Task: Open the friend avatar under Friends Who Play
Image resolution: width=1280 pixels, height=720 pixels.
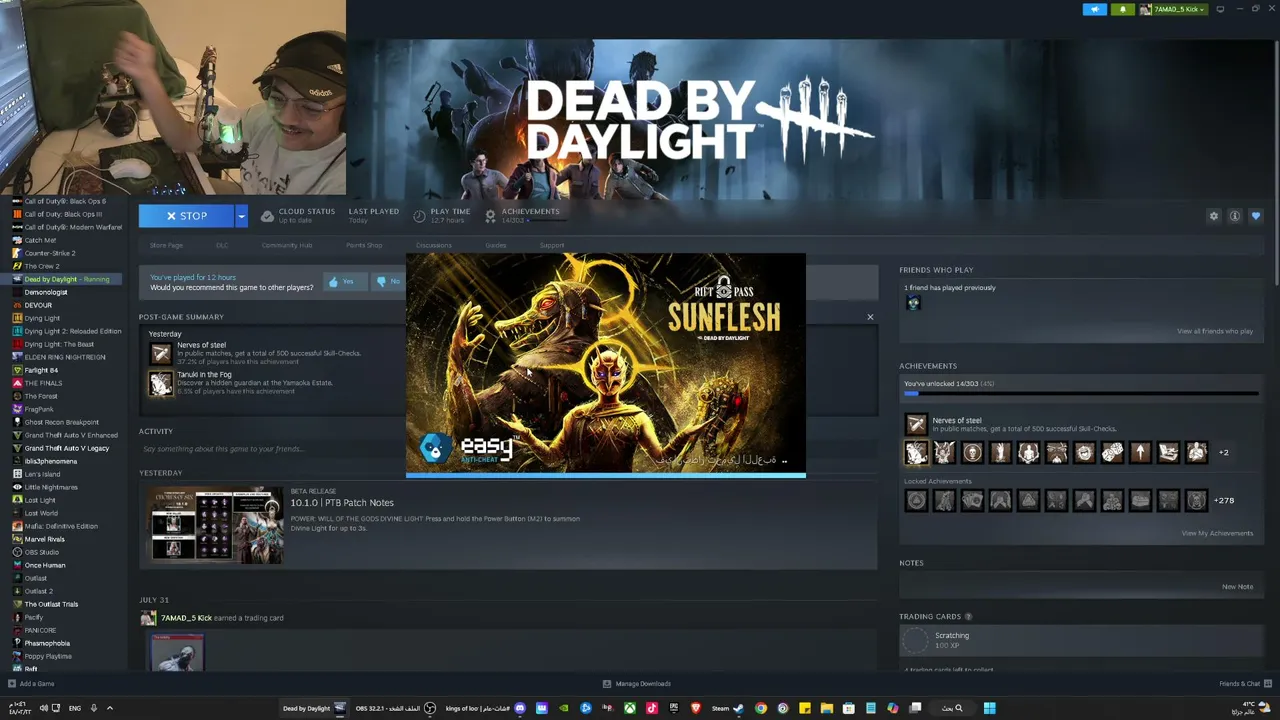Action: (913, 303)
